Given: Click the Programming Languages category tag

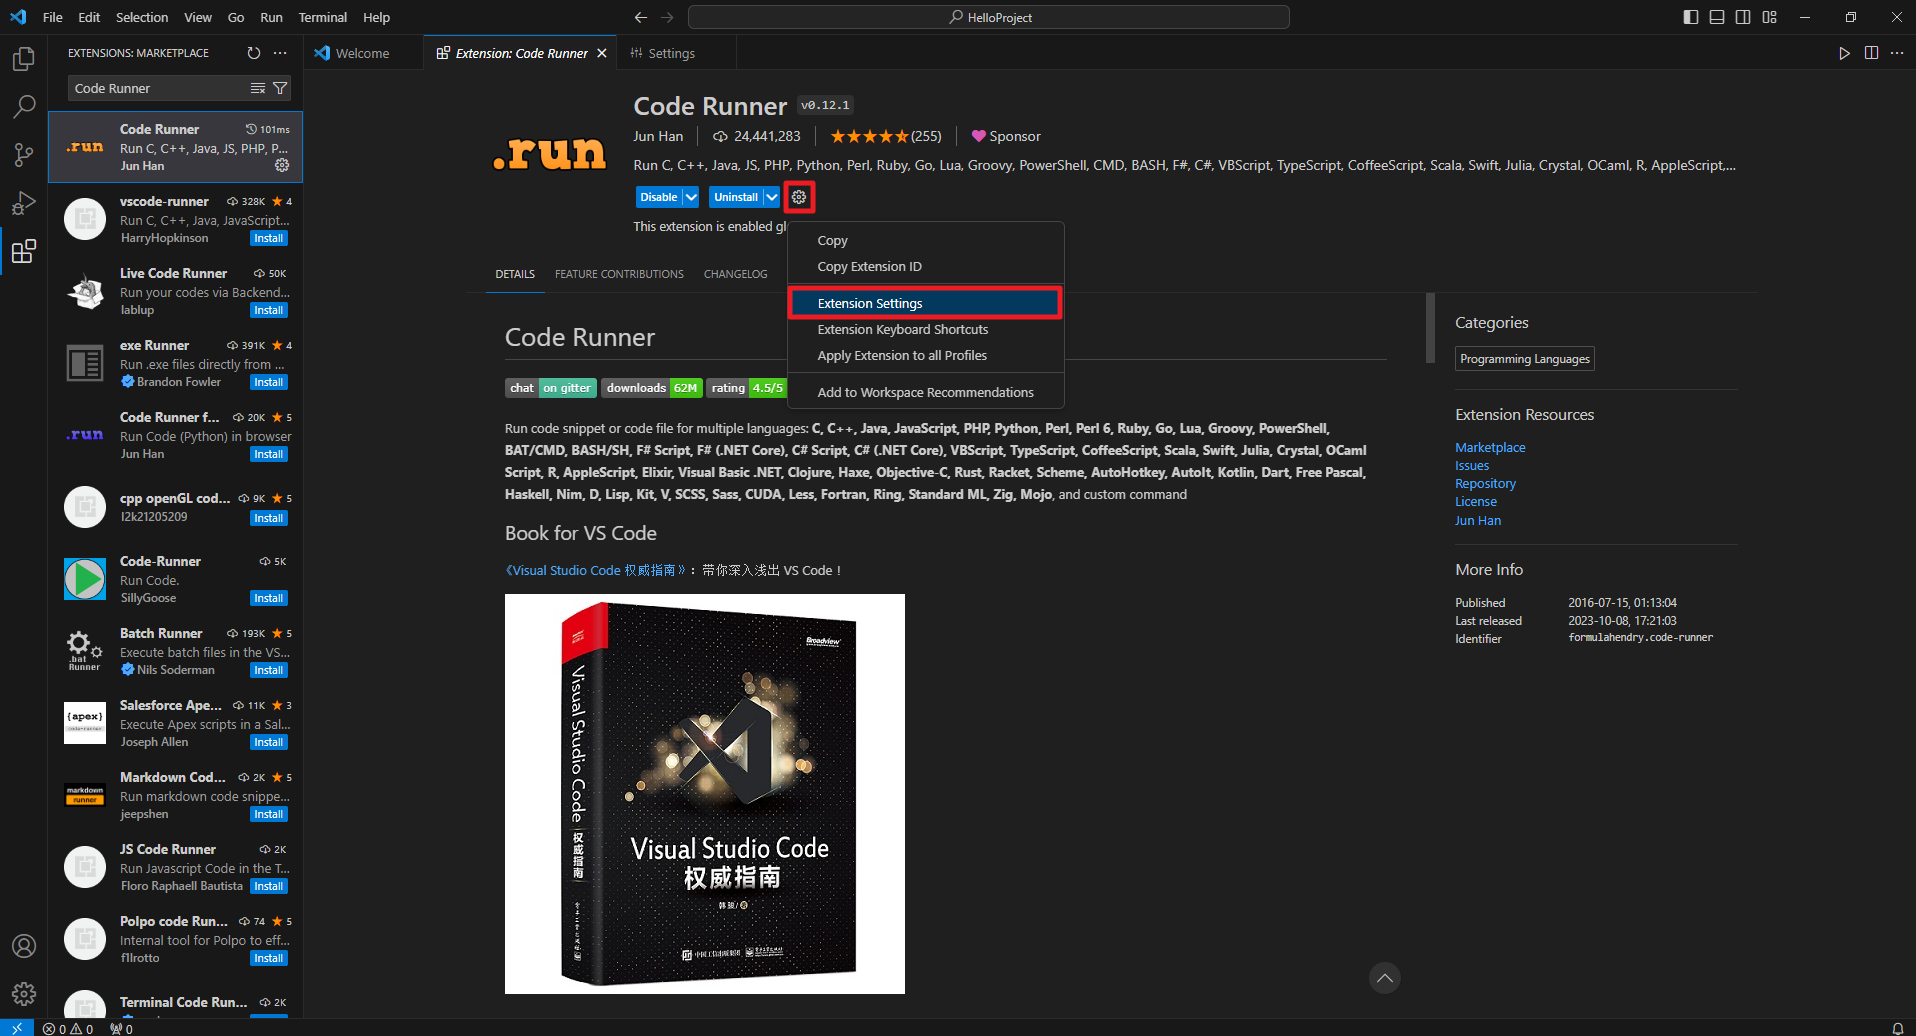Looking at the screenshot, I should (x=1525, y=359).
